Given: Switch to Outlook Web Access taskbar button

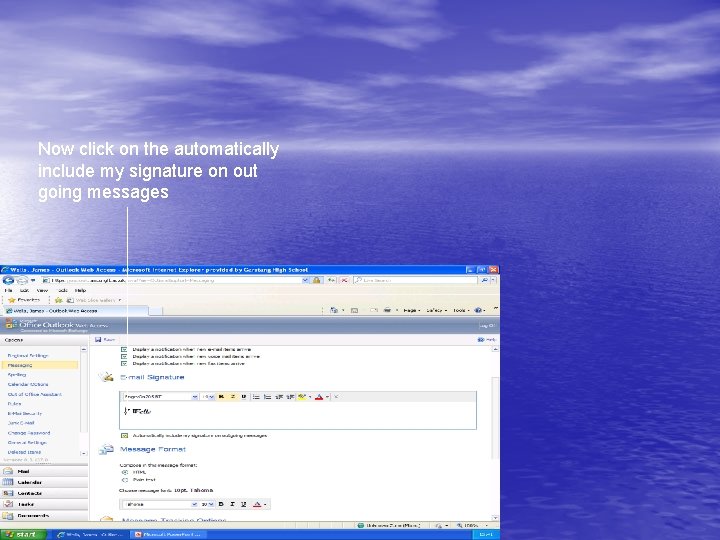Looking at the screenshot, I should click(x=91, y=534).
